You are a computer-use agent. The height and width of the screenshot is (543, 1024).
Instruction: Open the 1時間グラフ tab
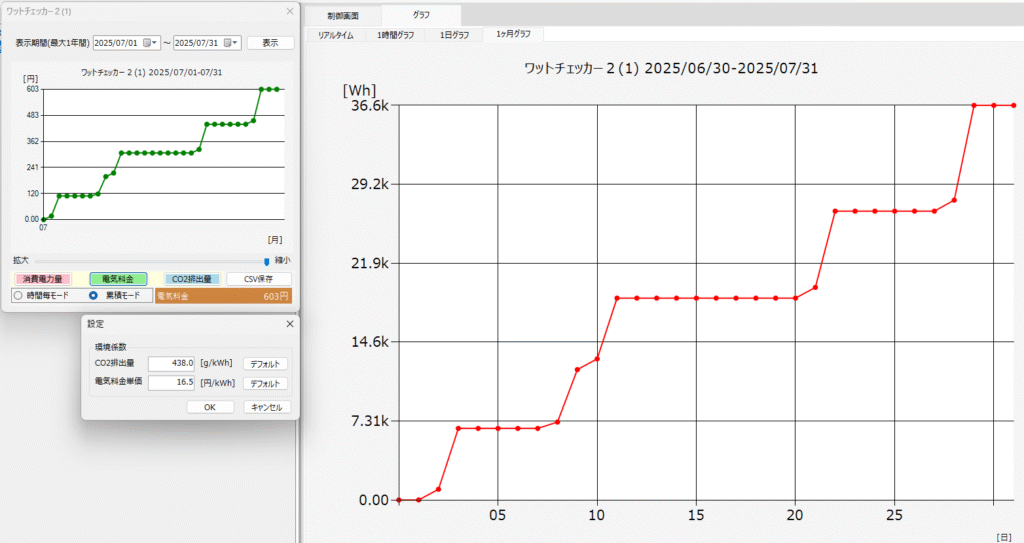(x=395, y=35)
